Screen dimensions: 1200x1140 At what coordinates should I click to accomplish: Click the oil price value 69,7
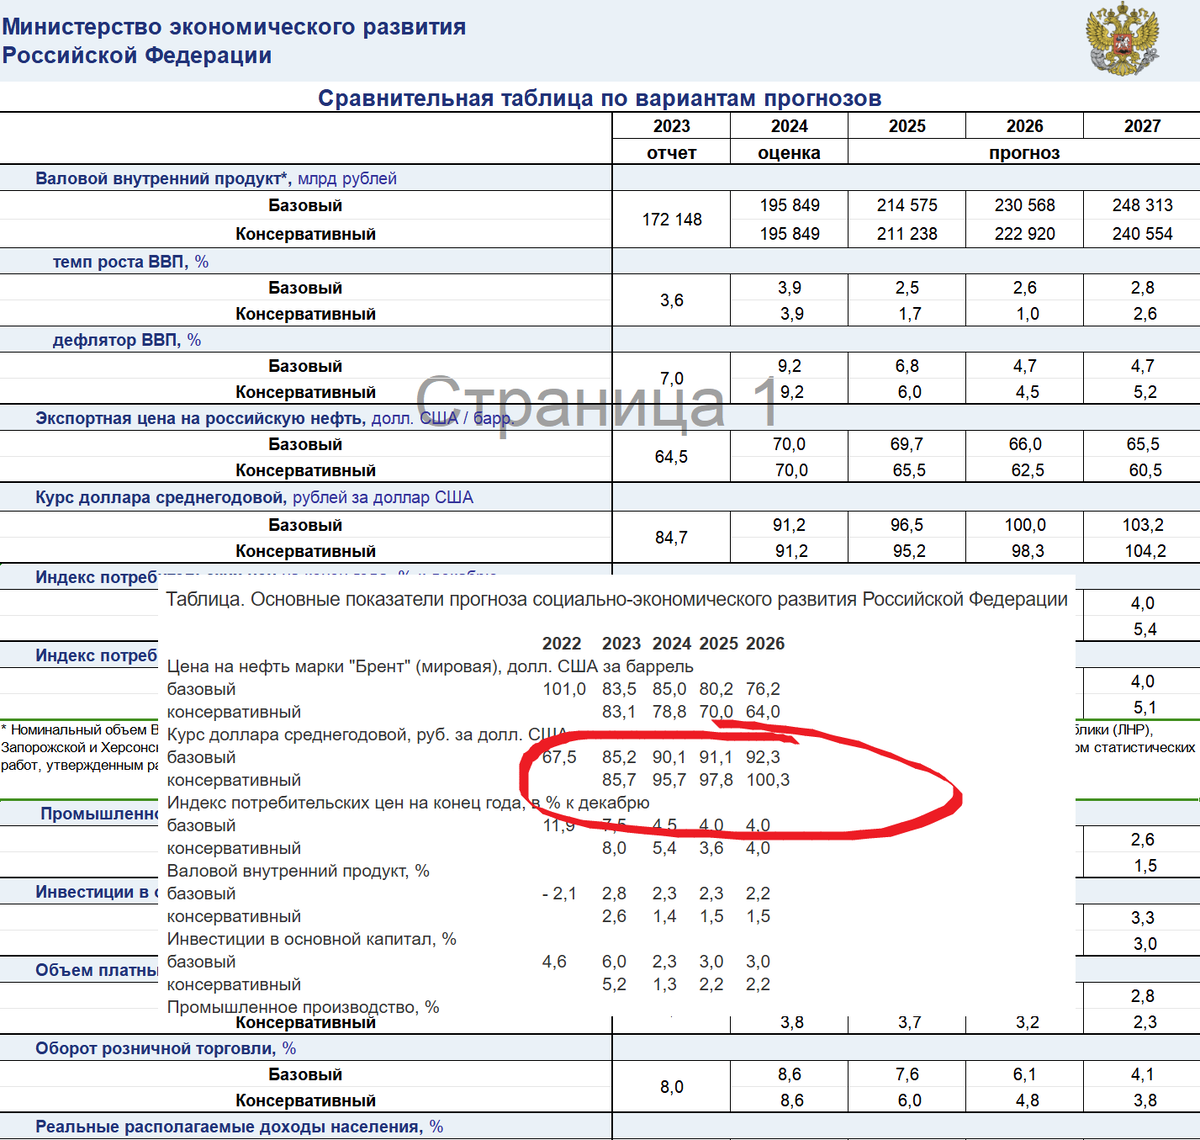pyautogui.click(x=907, y=443)
